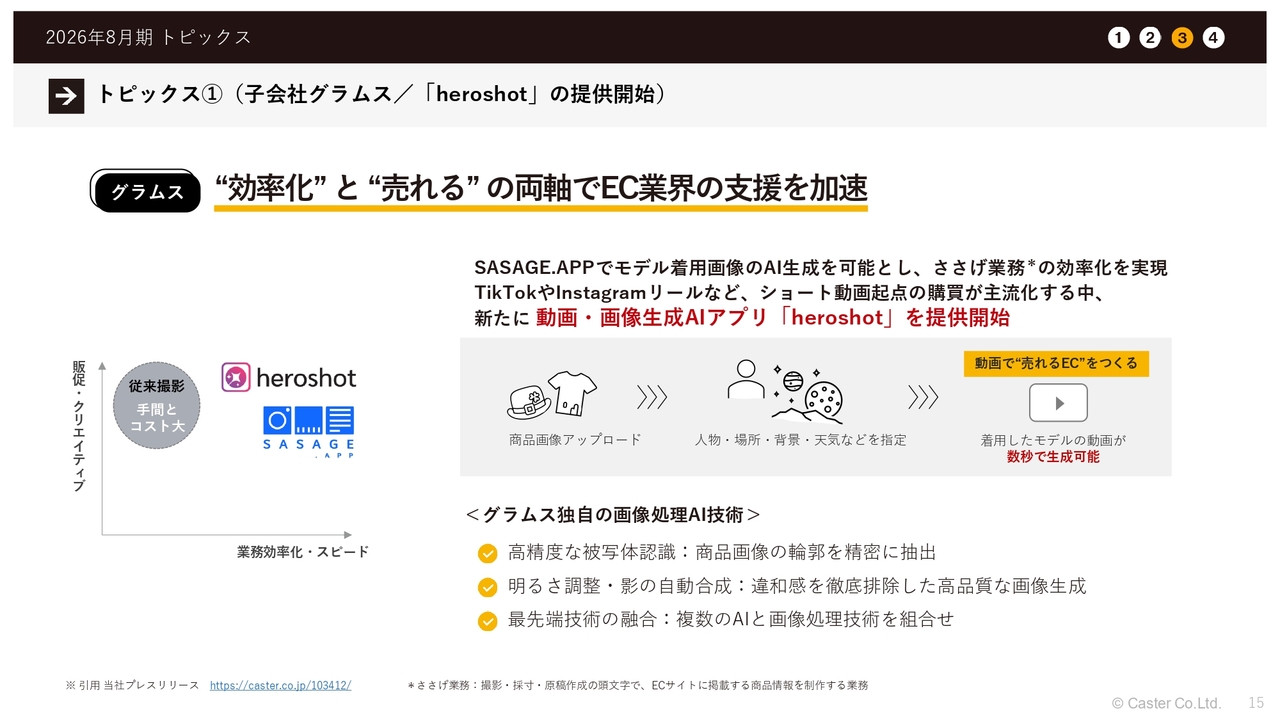Screen dimensions: 1280x720
Task: Click the second triple chevron before video
Action: [922, 398]
